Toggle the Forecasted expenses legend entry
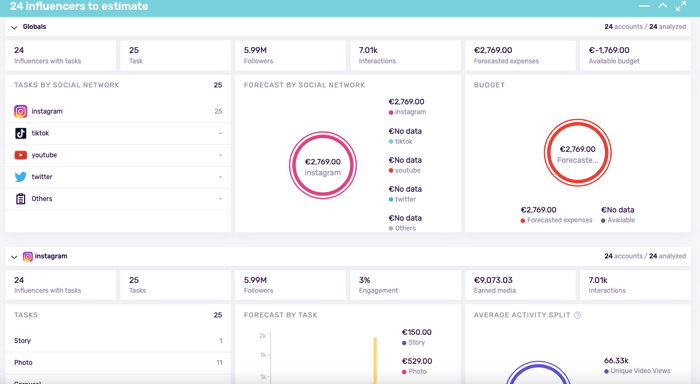 [556, 220]
